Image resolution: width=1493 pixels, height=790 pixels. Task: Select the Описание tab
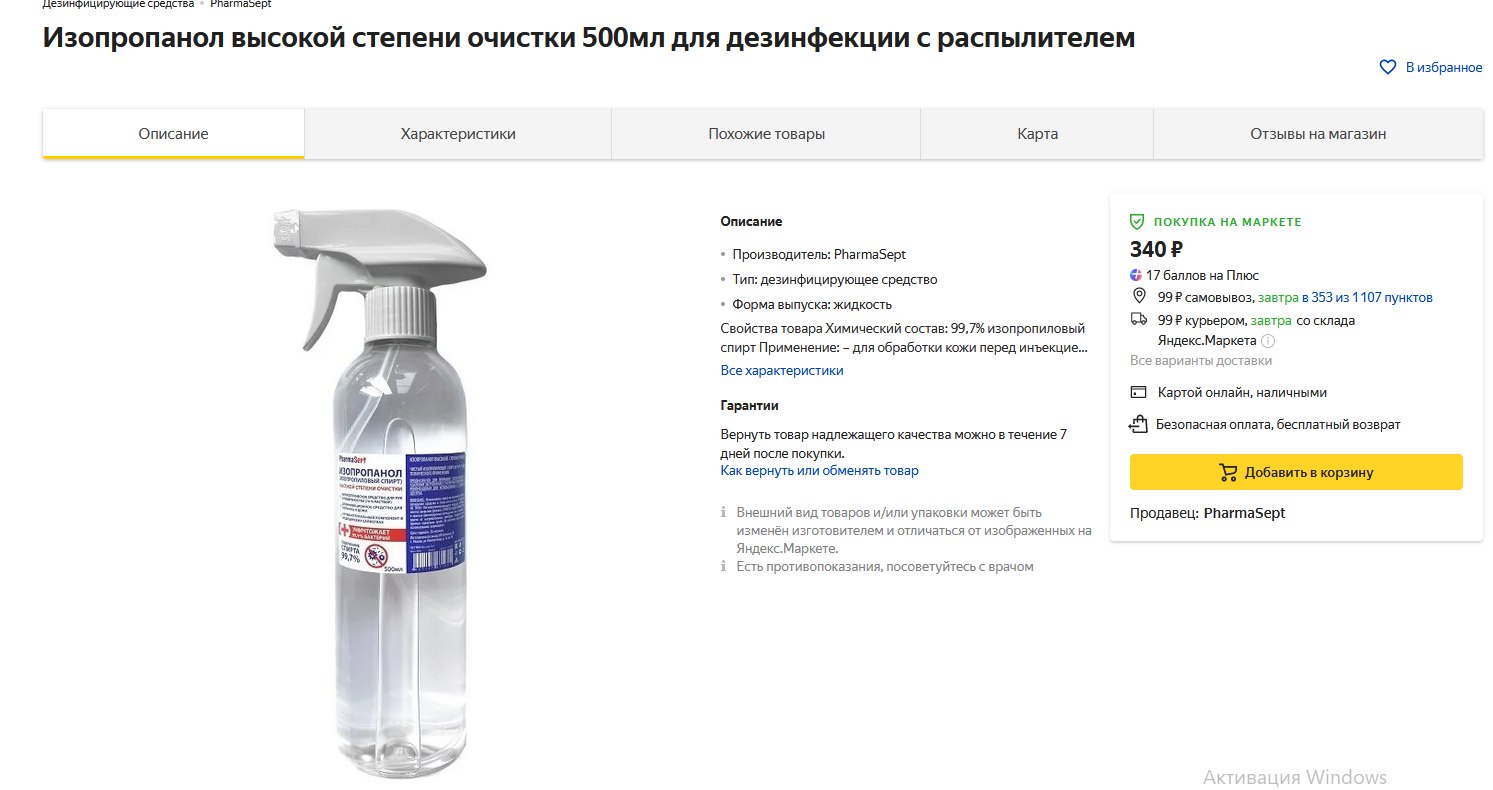click(x=173, y=134)
